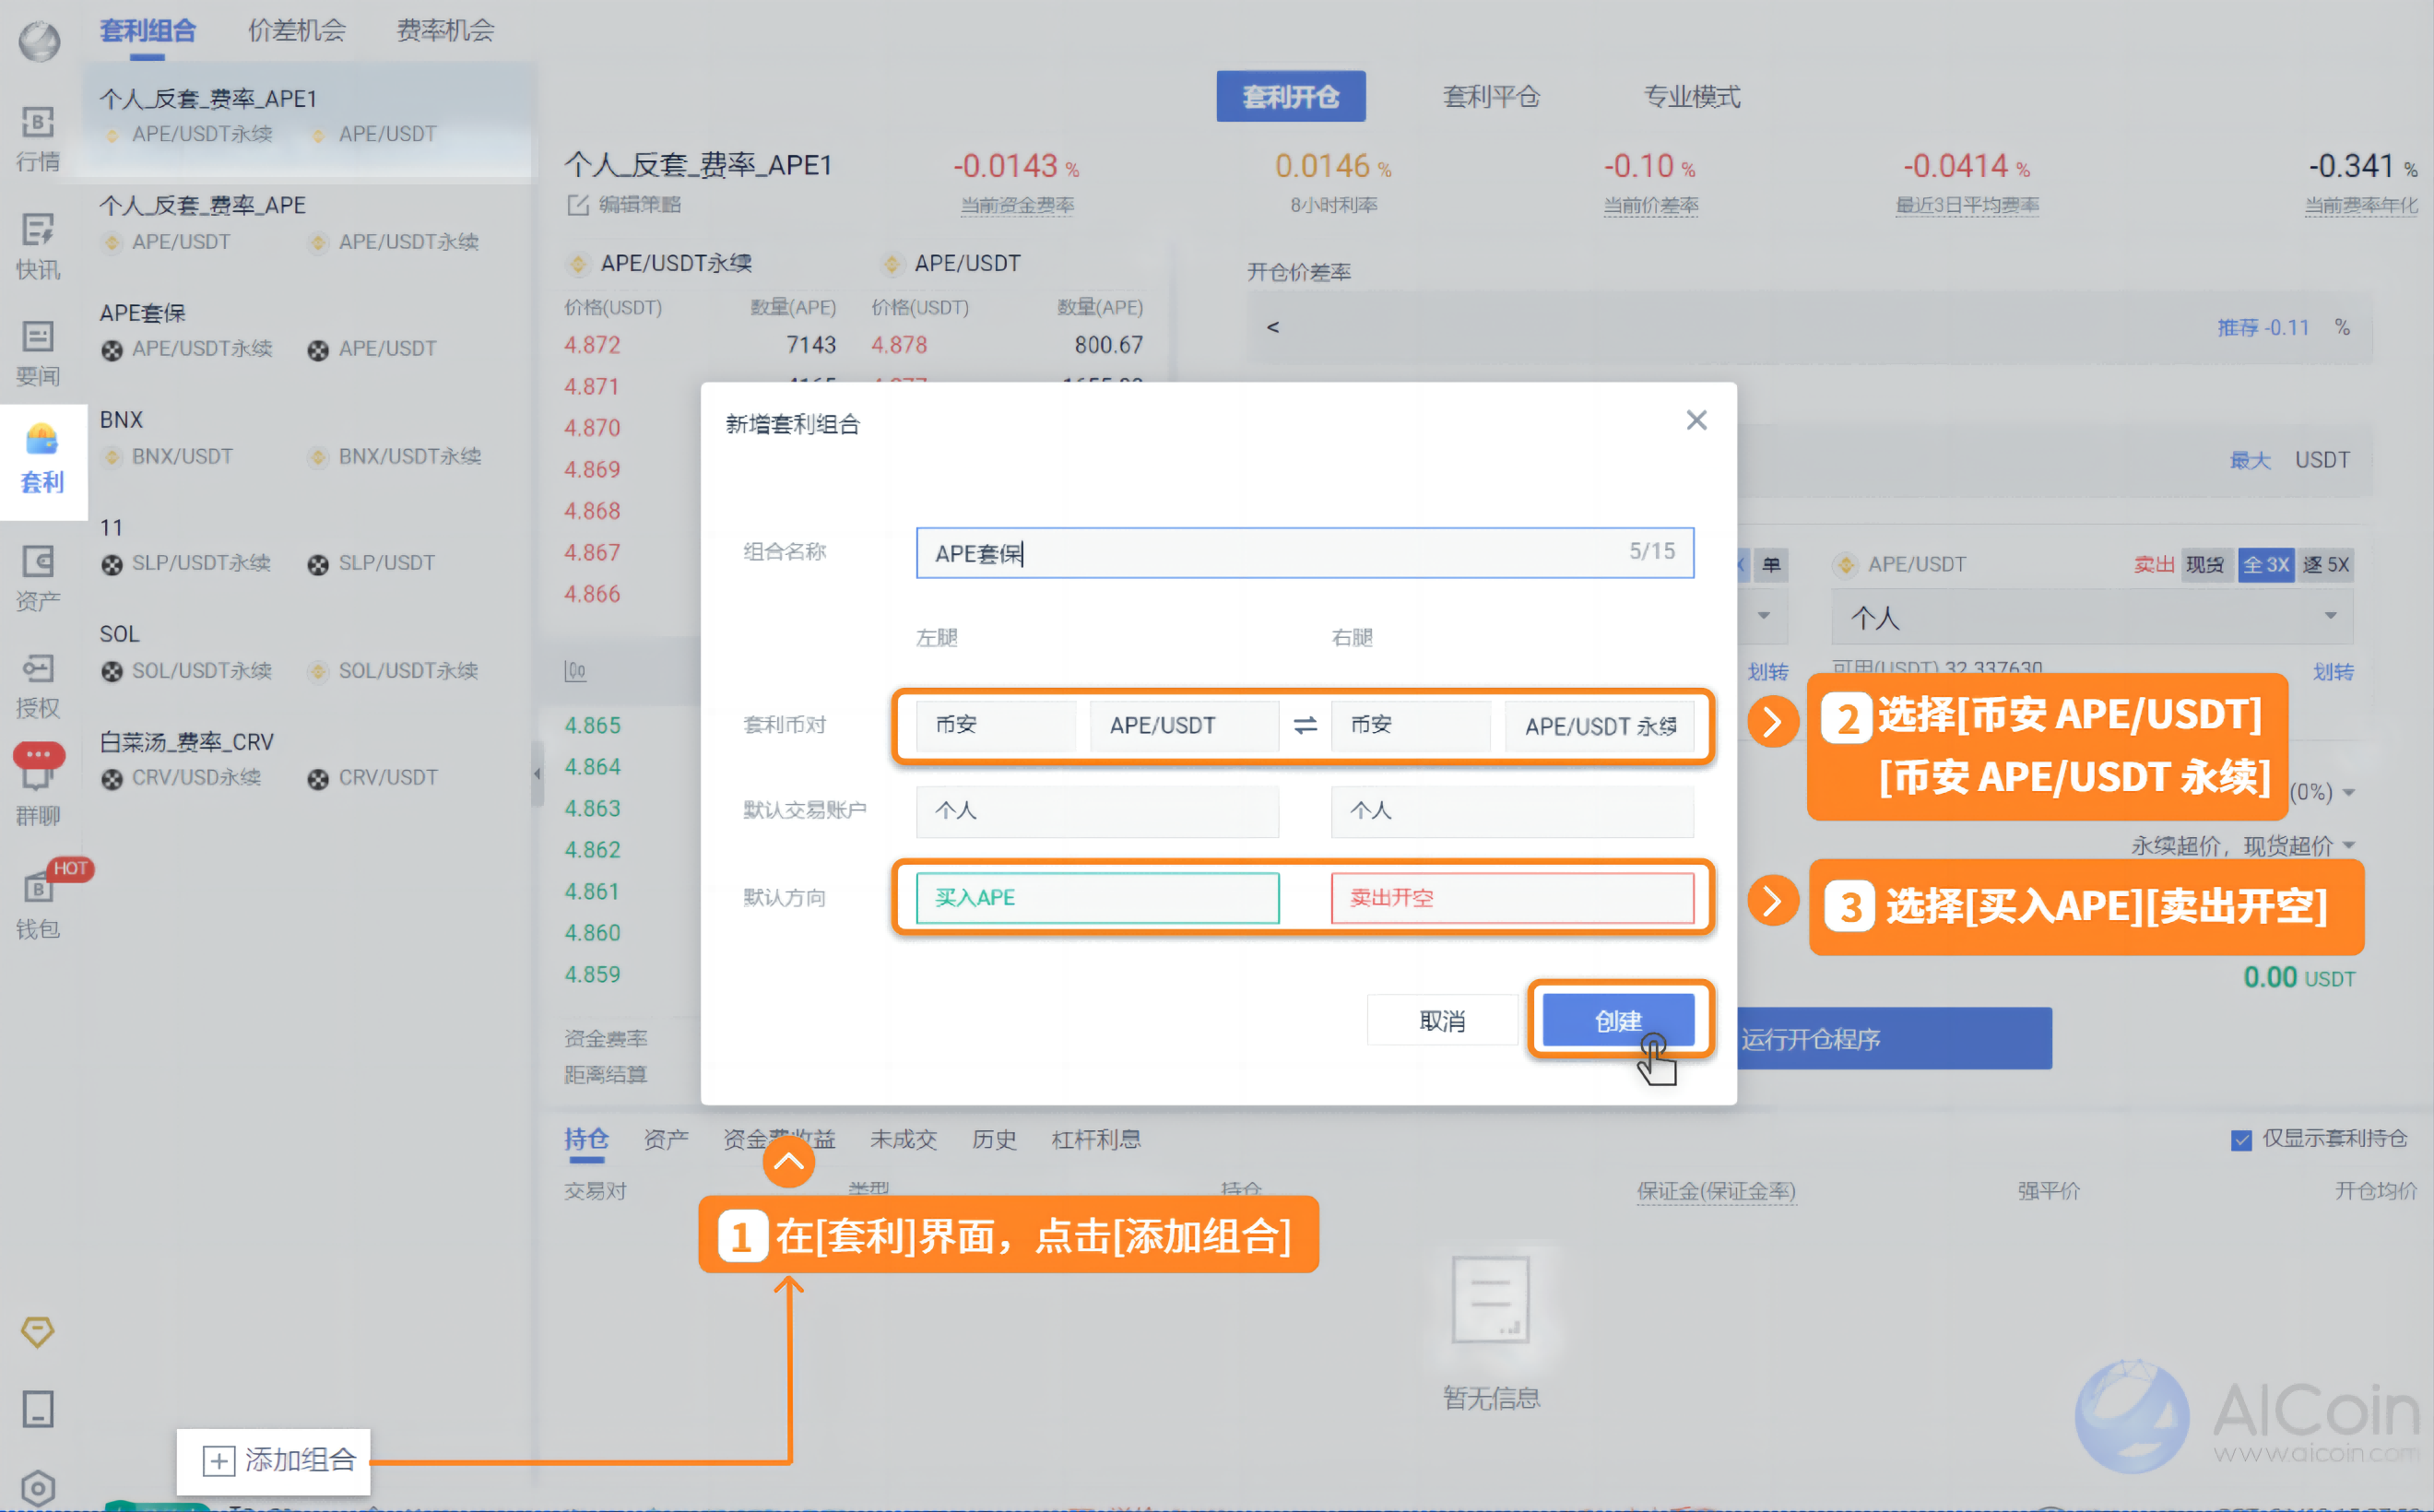Select 现货 spot option

(2205, 565)
